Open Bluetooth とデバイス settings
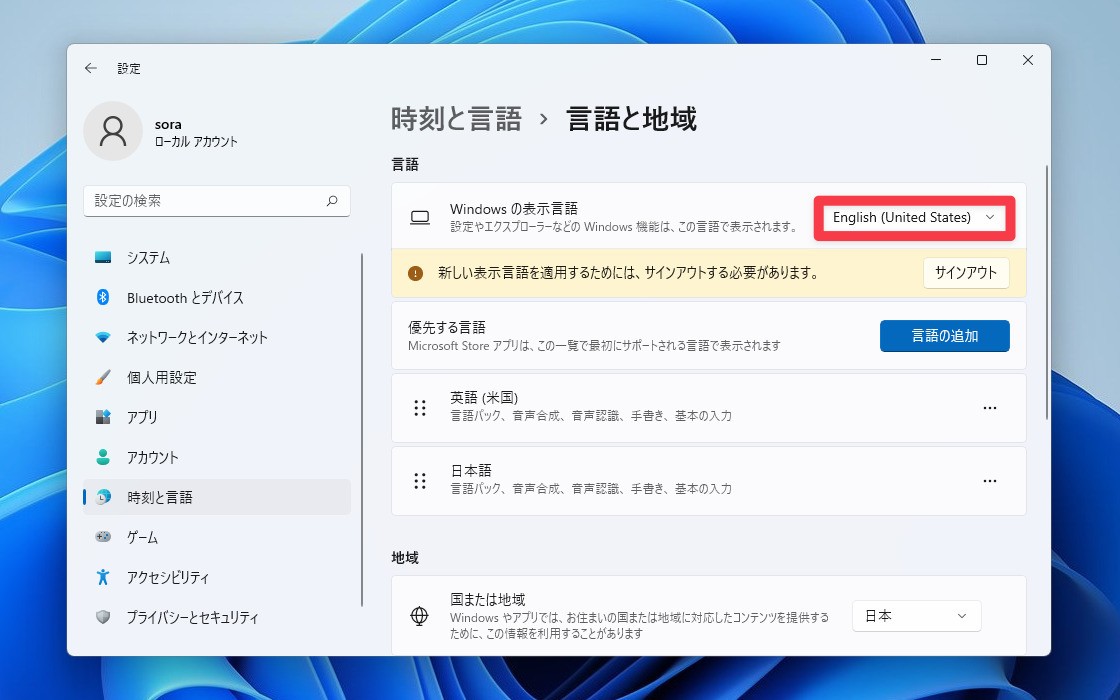 coord(216,298)
